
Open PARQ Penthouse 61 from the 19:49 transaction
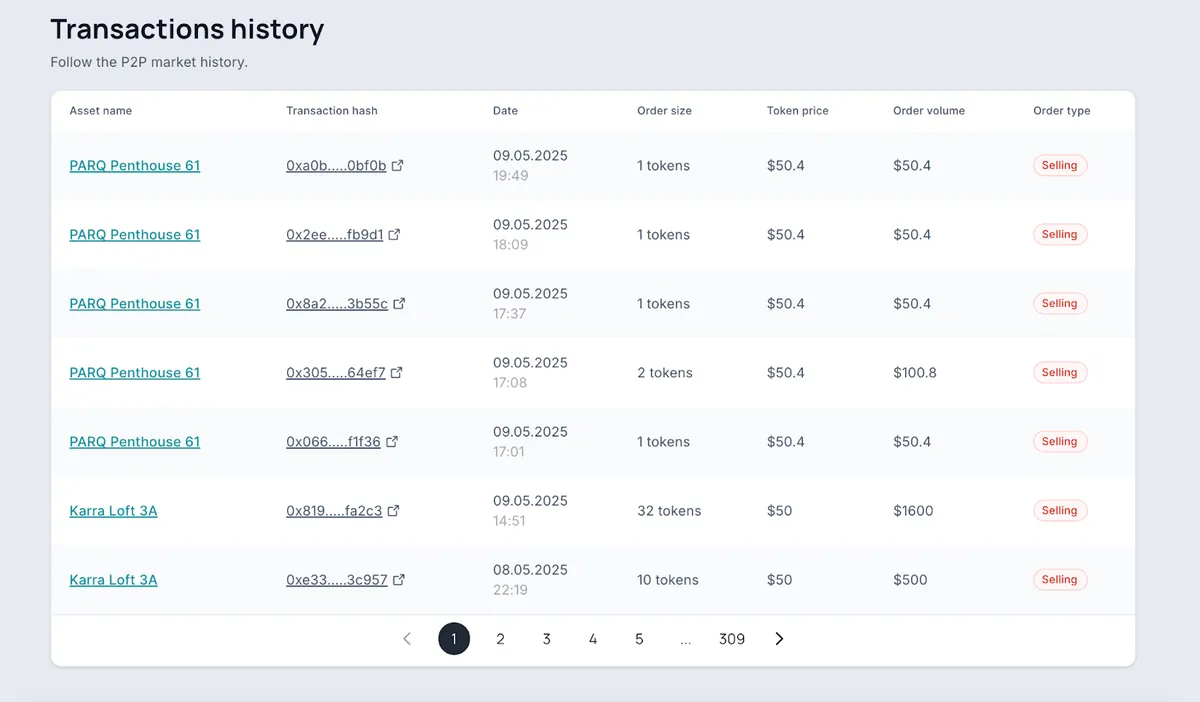click(135, 165)
